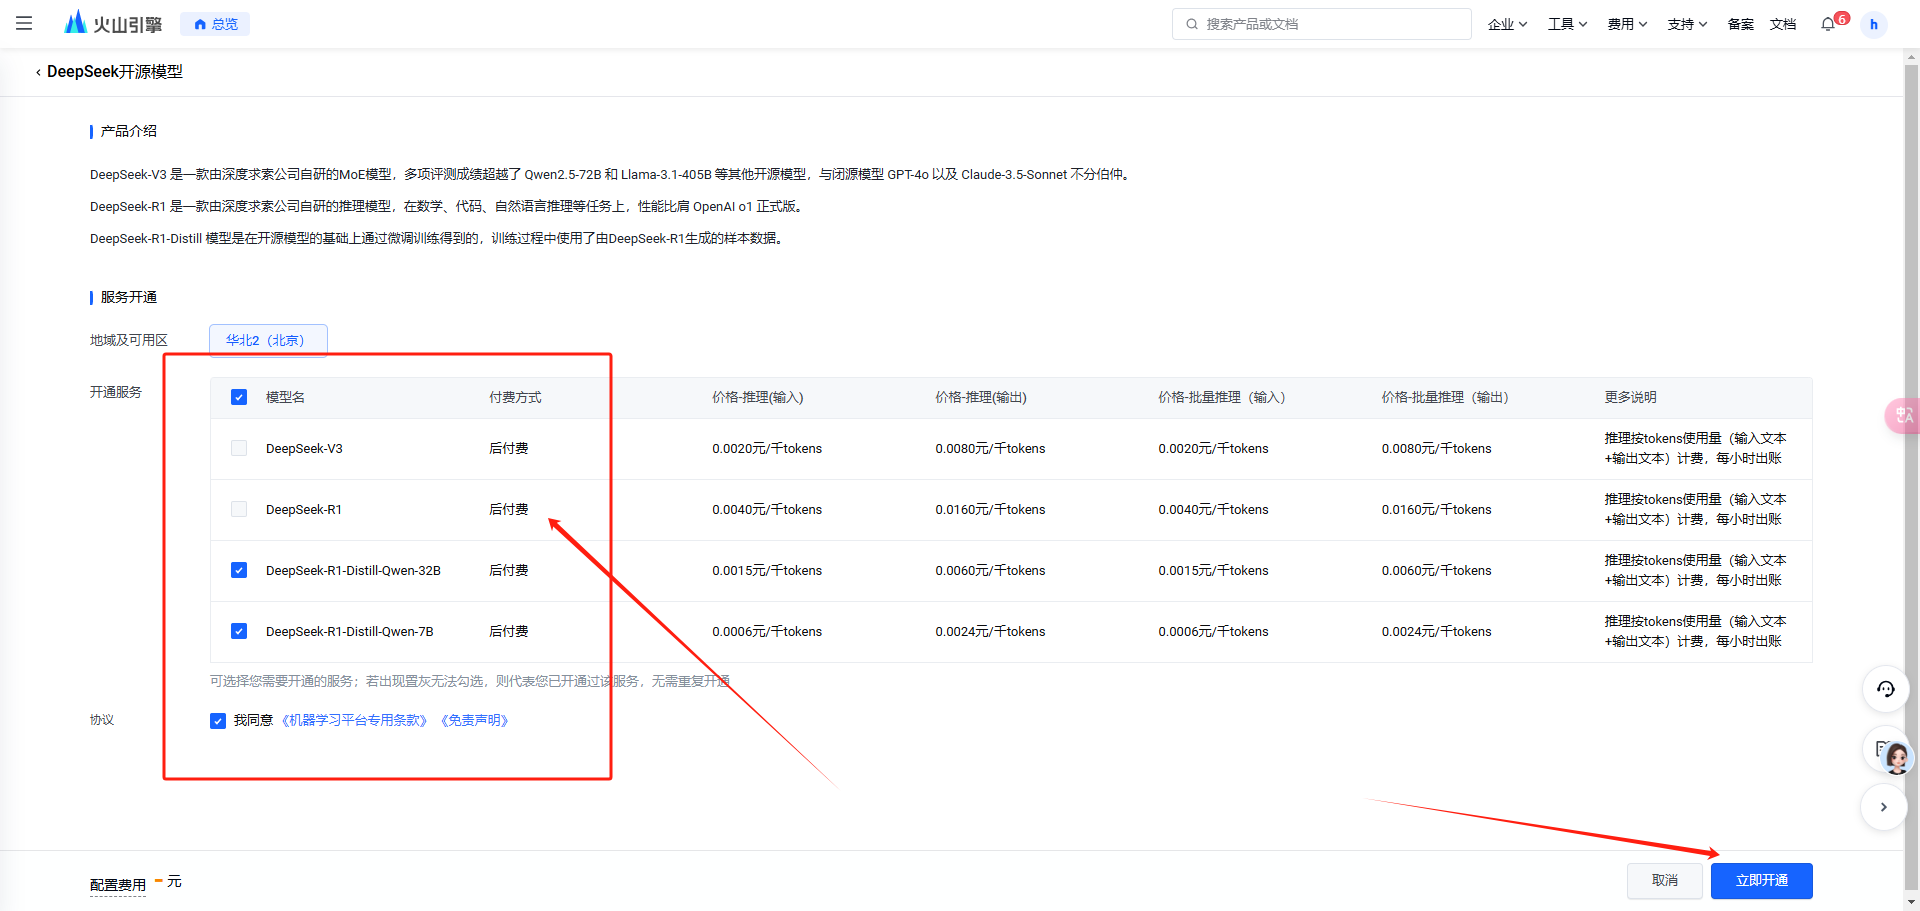This screenshot has height=911, width=1920.
Task: Click the 立即开通 button
Action: pos(1761,880)
